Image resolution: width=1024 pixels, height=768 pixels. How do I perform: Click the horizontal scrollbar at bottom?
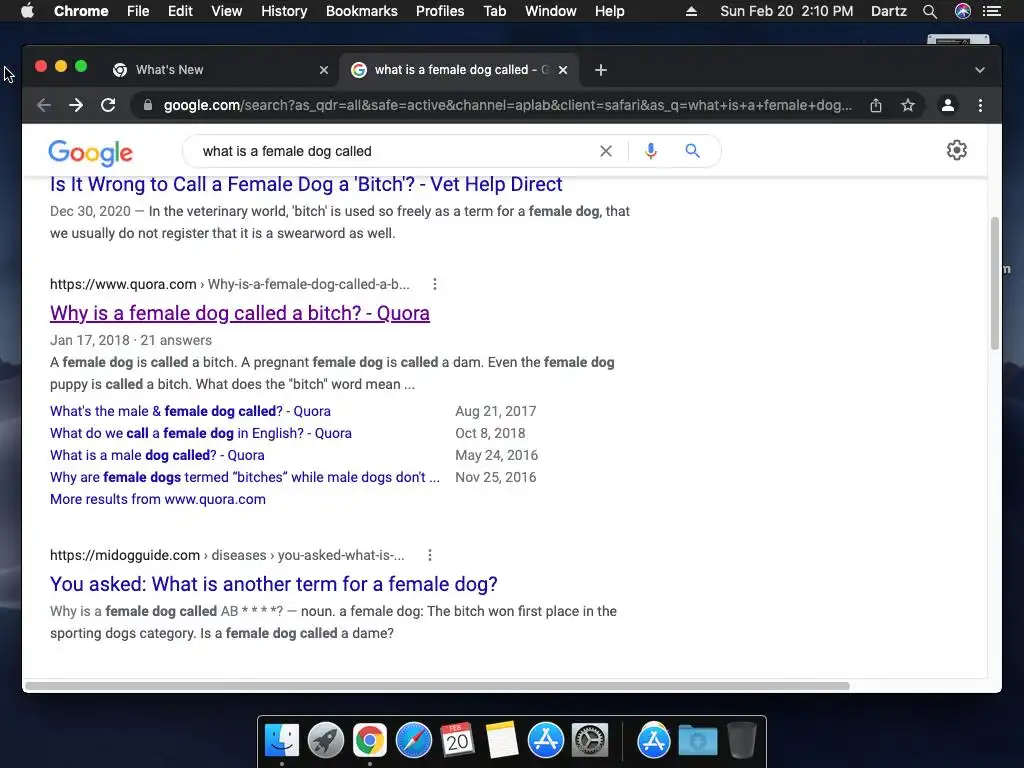(436, 686)
